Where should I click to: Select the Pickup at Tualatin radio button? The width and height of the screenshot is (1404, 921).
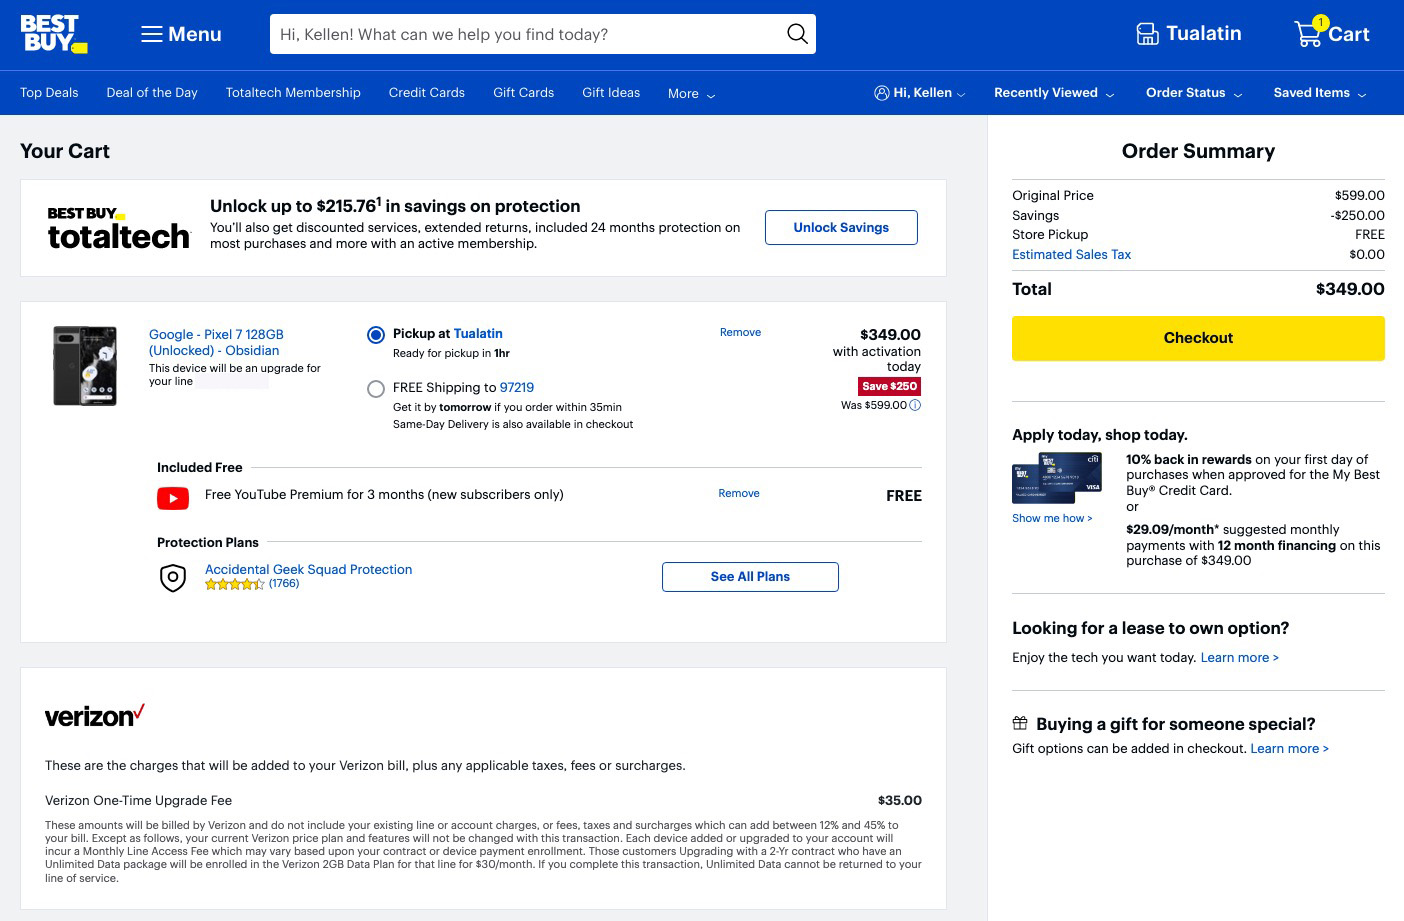pos(376,335)
